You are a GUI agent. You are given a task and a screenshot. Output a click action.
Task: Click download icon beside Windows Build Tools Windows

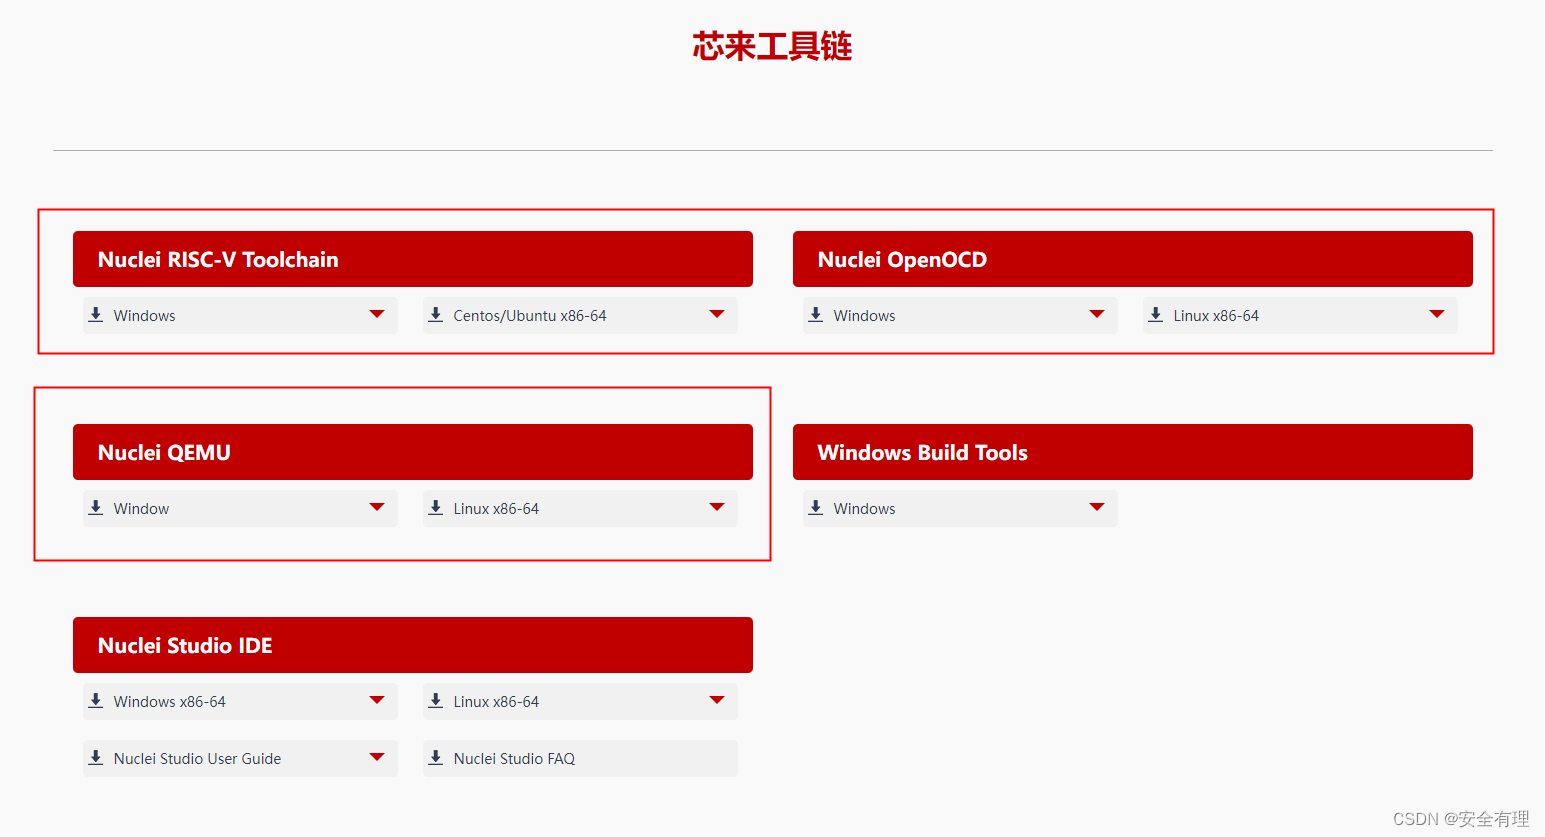tap(816, 508)
